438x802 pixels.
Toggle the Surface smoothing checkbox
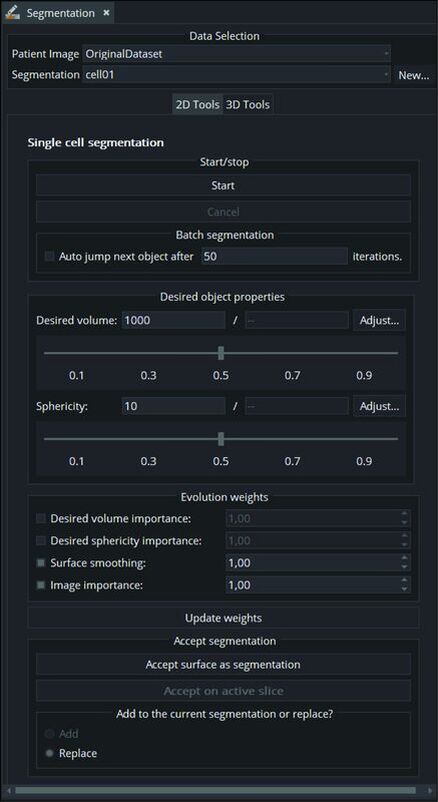(x=41, y=563)
